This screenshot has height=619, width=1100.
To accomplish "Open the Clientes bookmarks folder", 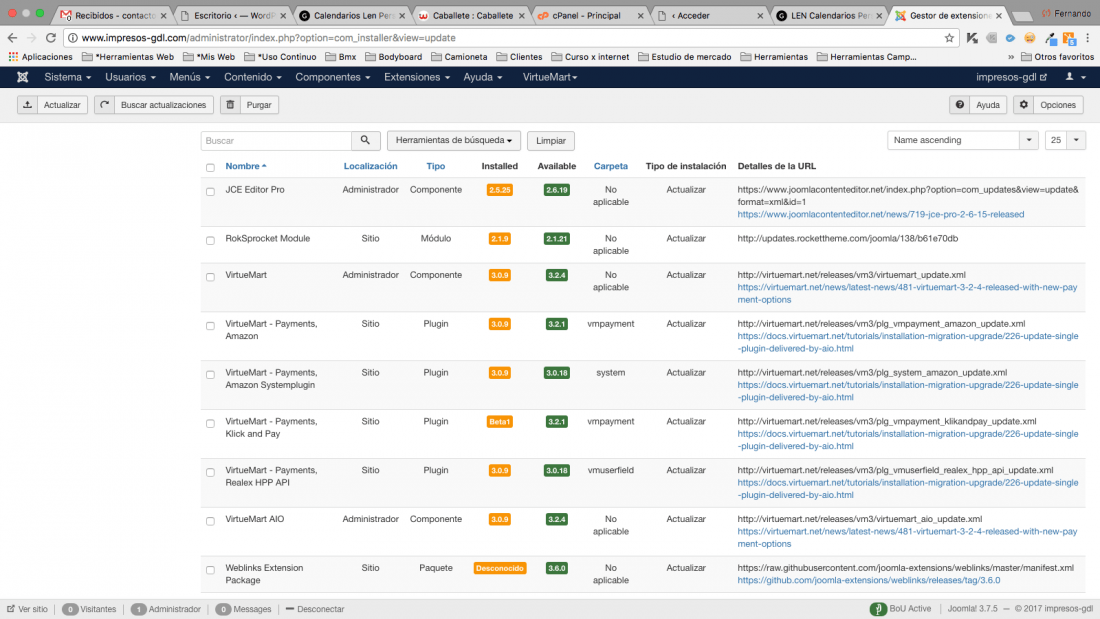I will 519,57.
